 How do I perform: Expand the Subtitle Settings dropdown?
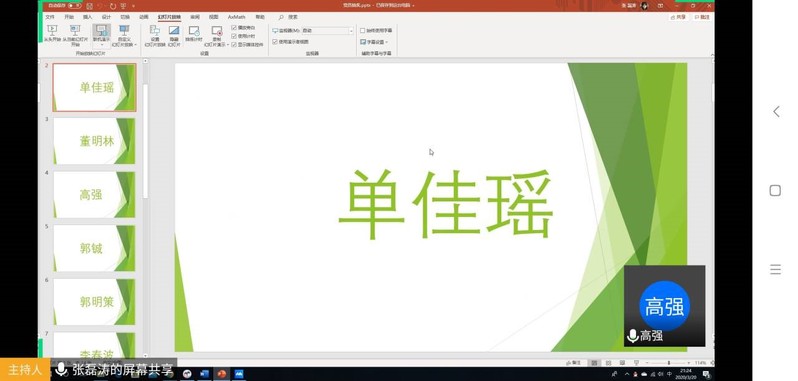374,42
